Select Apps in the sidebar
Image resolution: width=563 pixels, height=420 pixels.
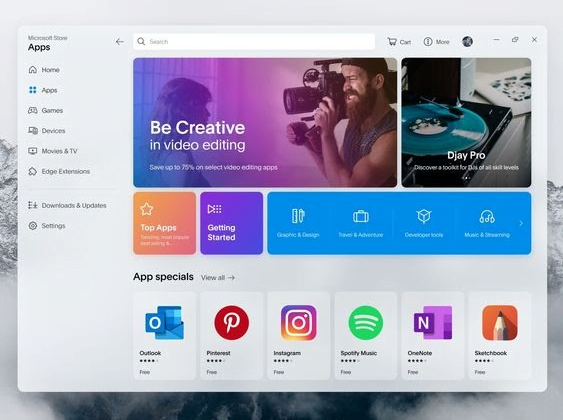click(43, 90)
